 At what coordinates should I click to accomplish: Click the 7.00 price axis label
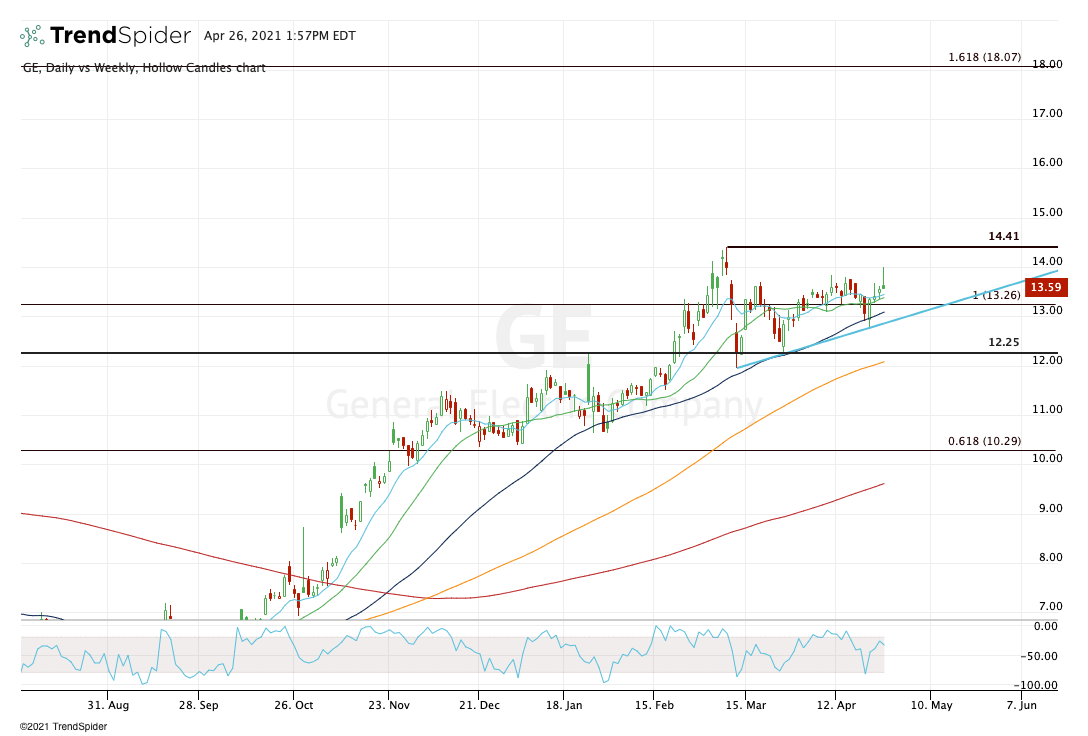(x=1051, y=606)
